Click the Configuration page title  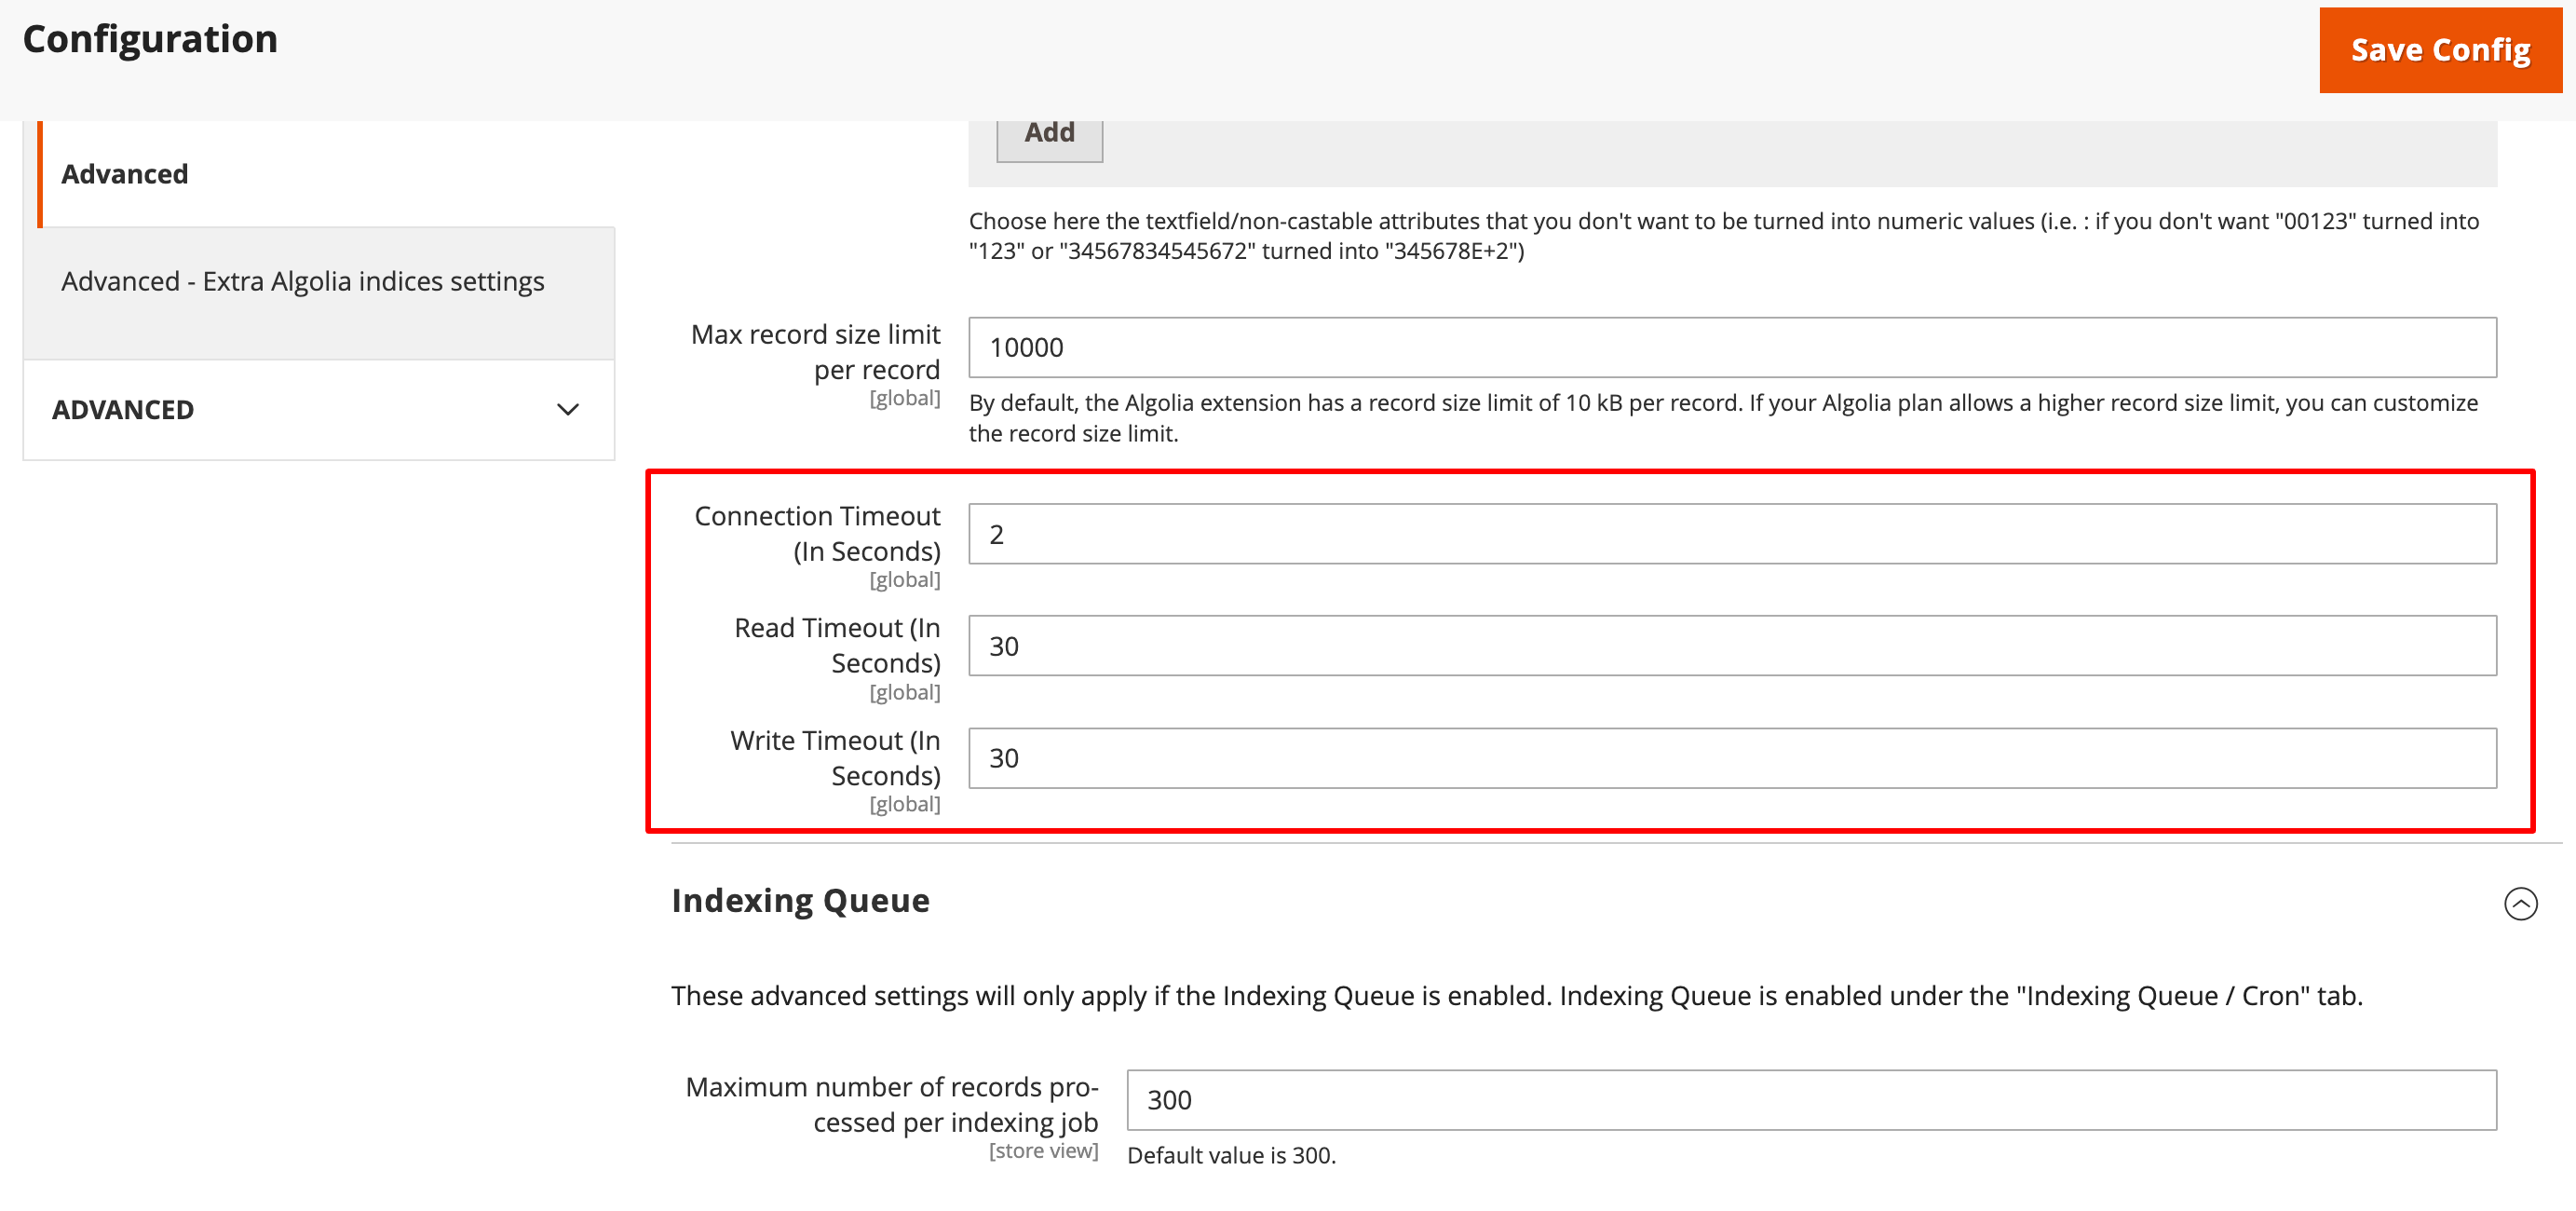pyautogui.click(x=150, y=39)
